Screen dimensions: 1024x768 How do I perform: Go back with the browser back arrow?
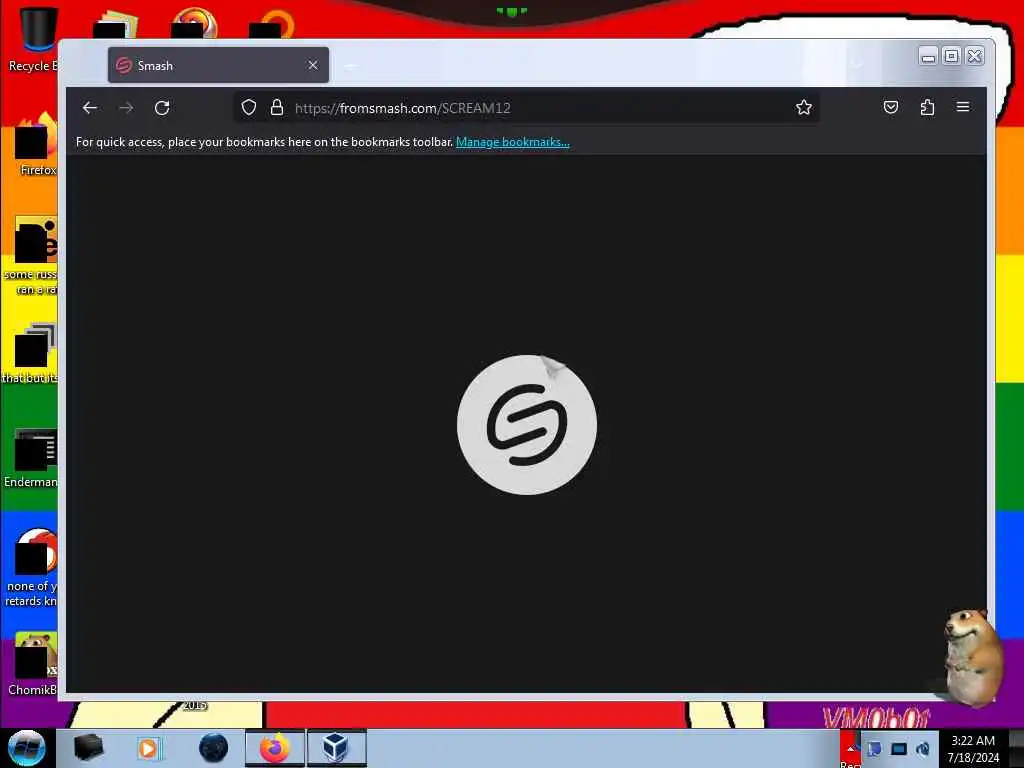(x=90, y=108)
